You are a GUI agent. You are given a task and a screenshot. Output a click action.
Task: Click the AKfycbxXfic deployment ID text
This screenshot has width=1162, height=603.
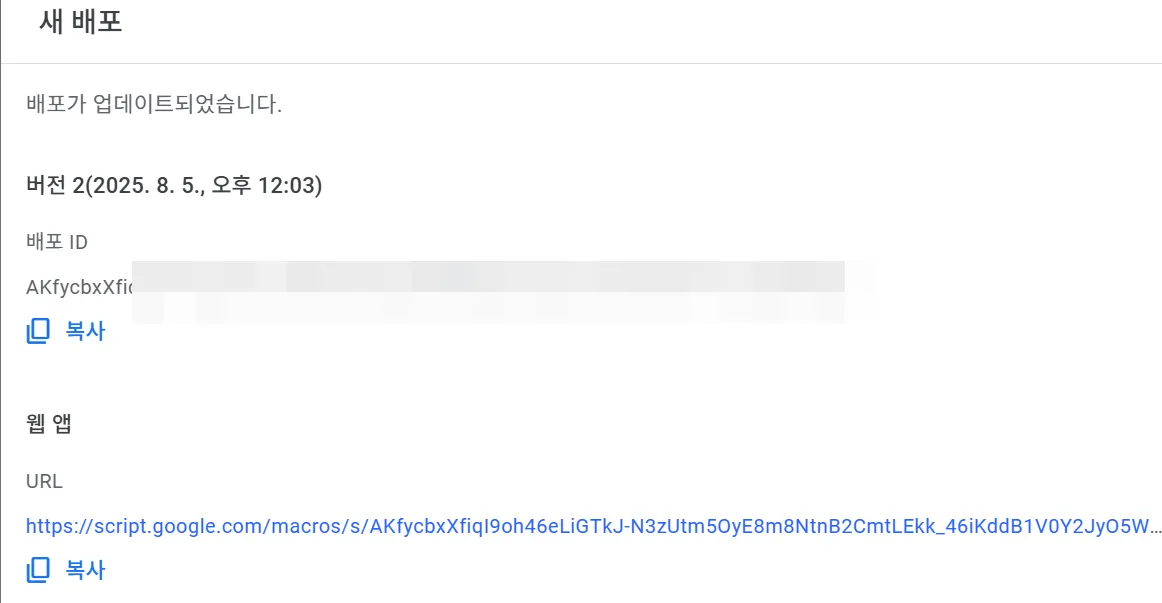(78, 287)
